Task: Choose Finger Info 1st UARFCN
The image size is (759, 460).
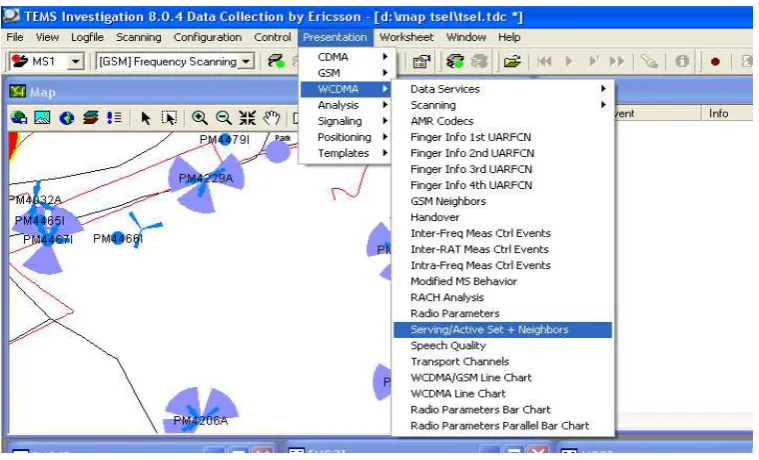Action: [502, 137]
